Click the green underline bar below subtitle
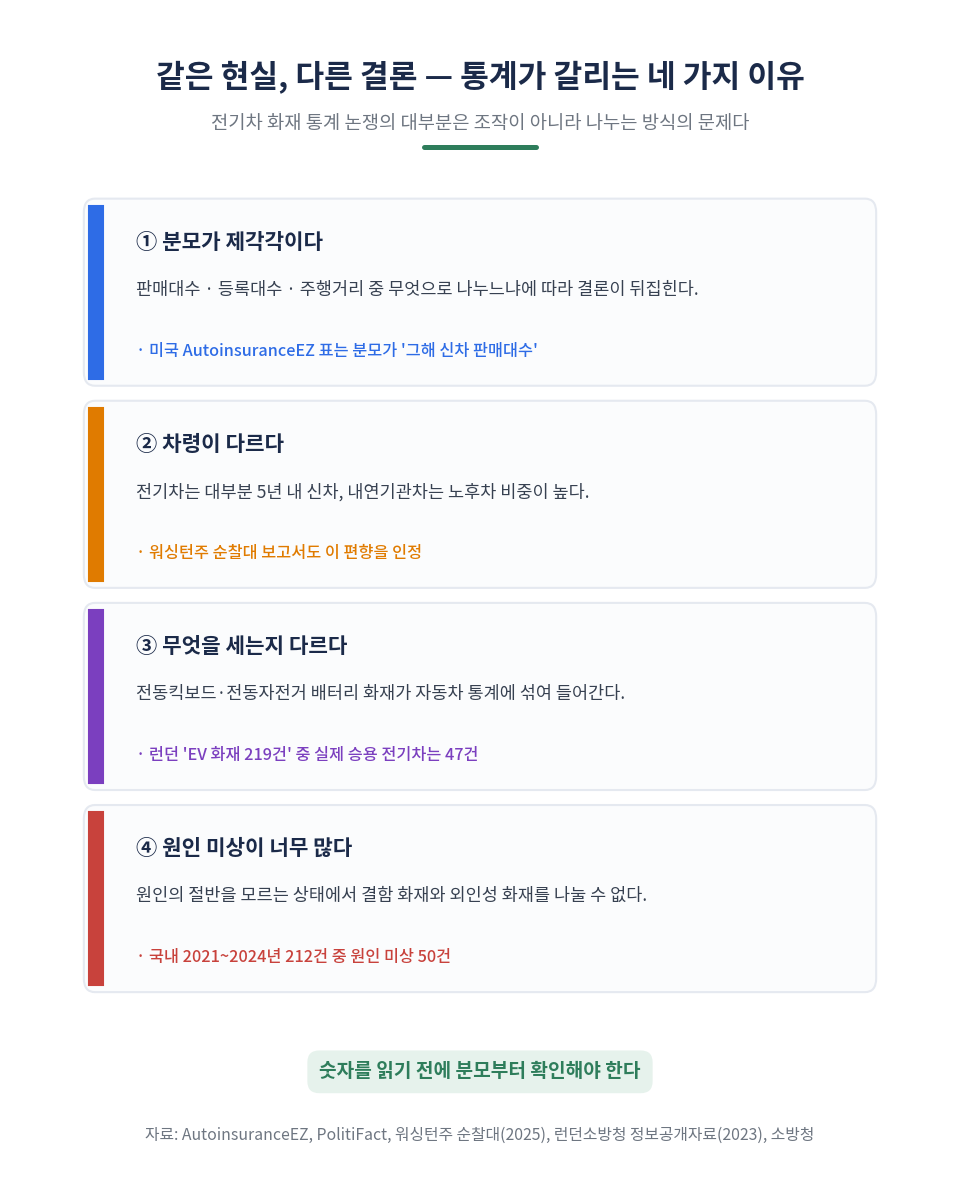This screenshot has width=959, height=1185. [x=480, y=147]
